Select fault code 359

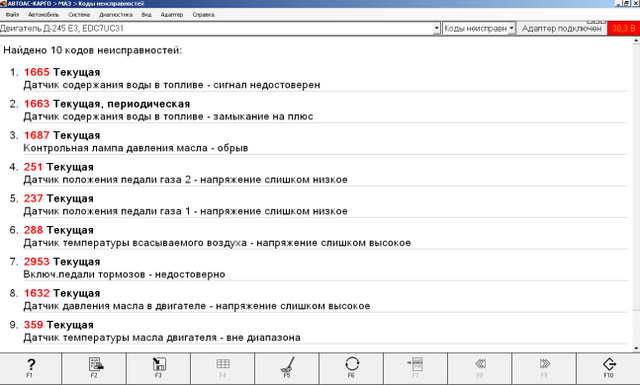click(33, 325)
